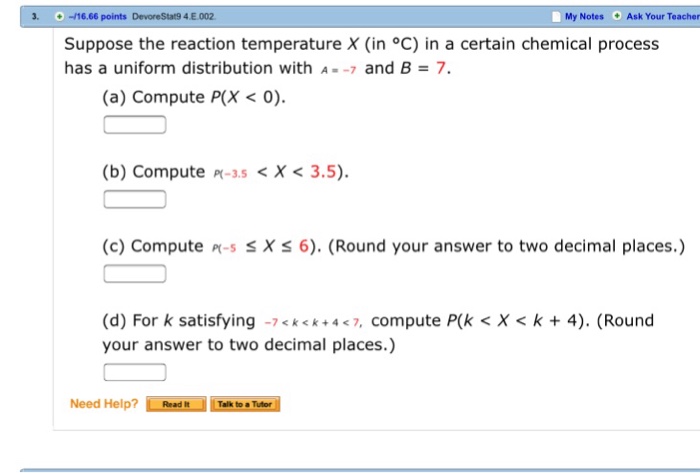Select the answer field under part (c)
This screenshot has width=700, height=473.
coord(135,274)
